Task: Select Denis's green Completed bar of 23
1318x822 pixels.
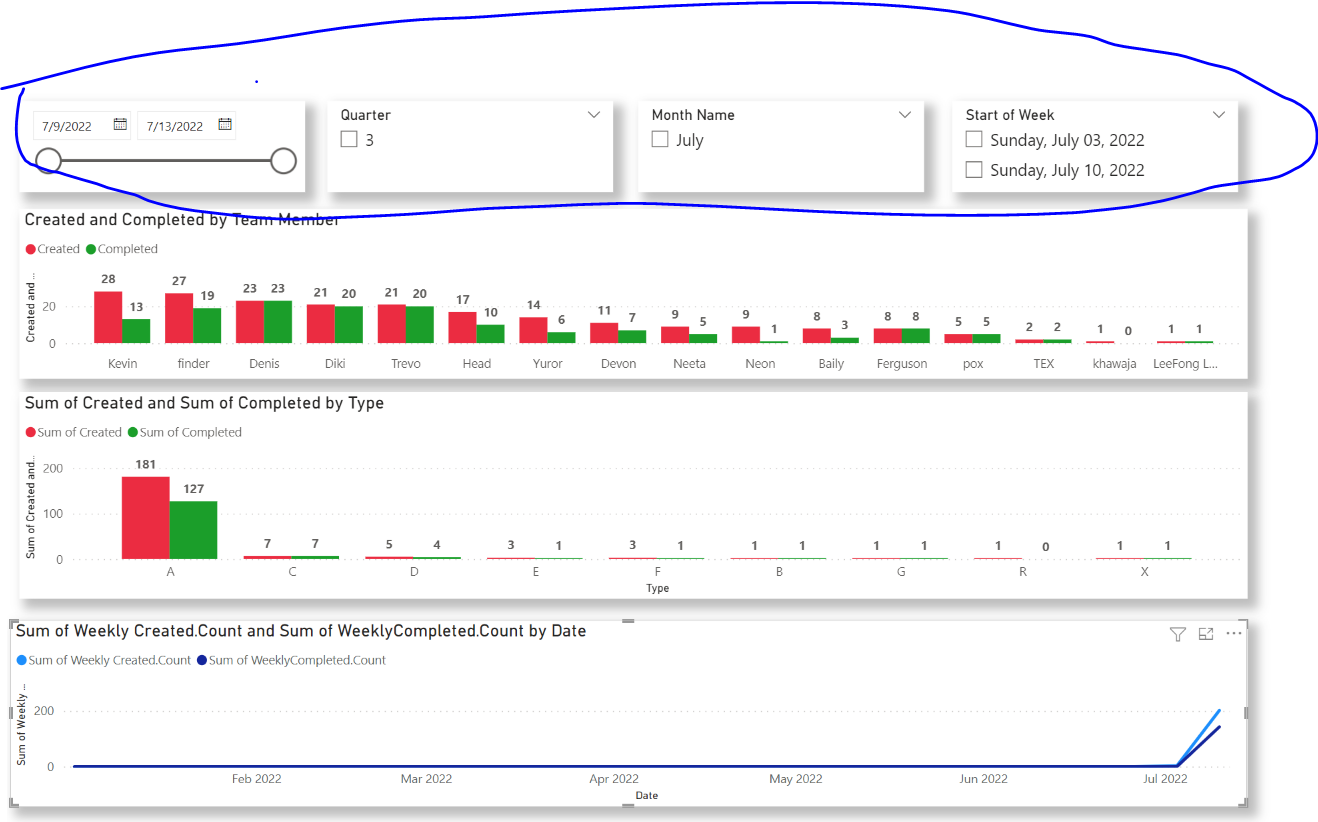Action: pos(278,322)
